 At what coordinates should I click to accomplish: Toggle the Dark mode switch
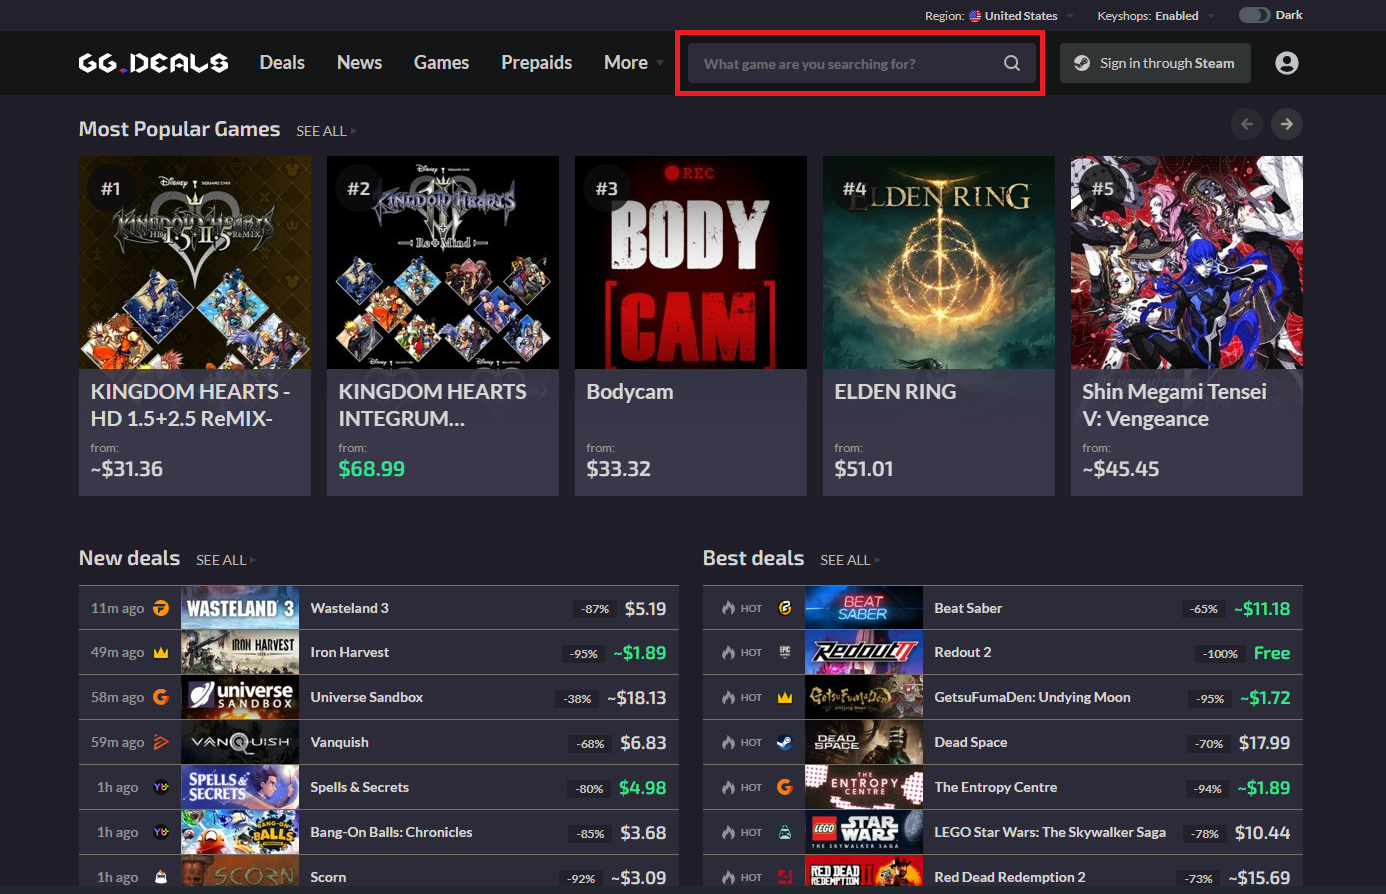[x=1254, y=15]
